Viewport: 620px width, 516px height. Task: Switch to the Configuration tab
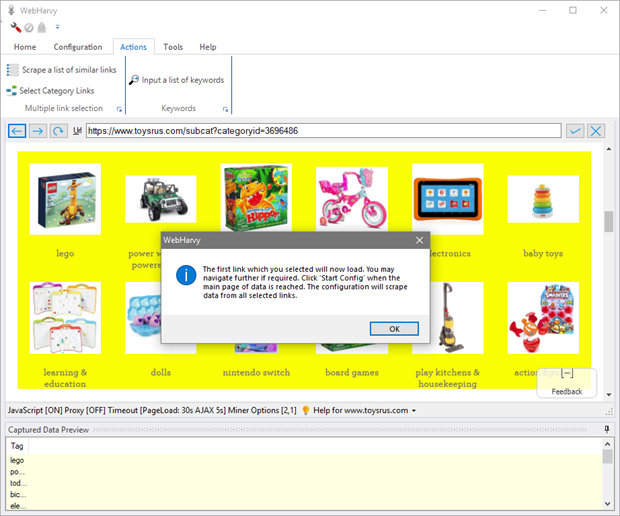(x=78, y=47)
